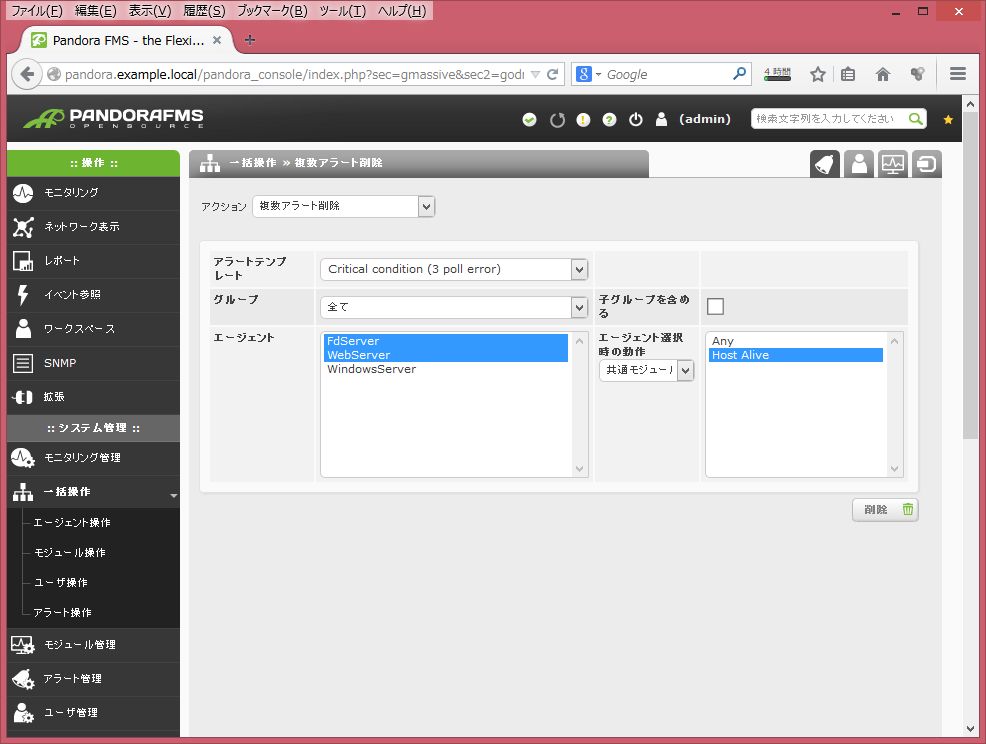Open the 共通モジュール dropdown
The height and width of the screenshot is (744, 986).
[646, 370]
